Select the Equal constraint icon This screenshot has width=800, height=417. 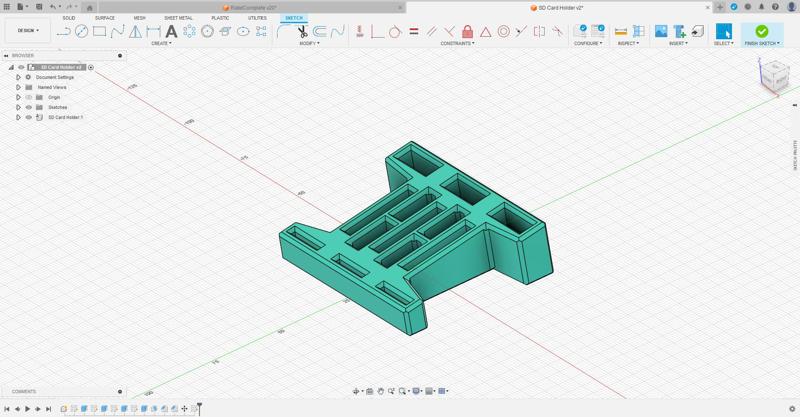tap(413, 31)
